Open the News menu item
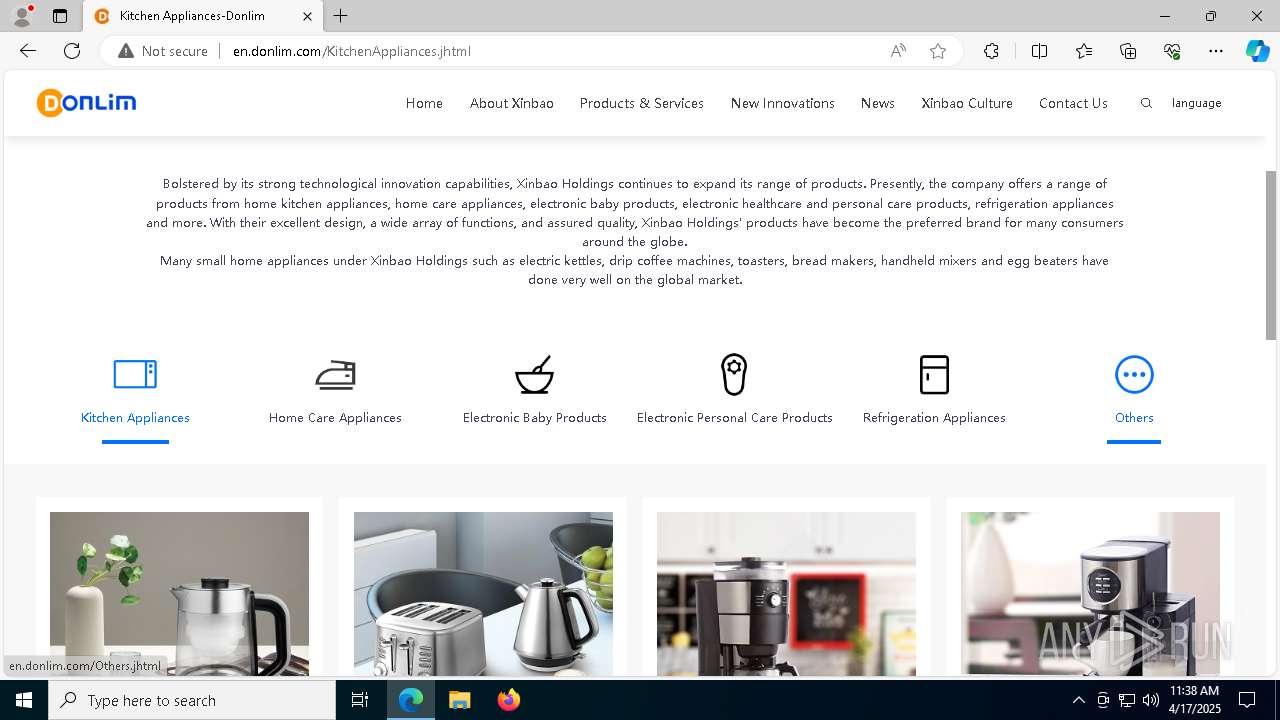This screenshot has width=1280, height=720. tap(878, 103)
